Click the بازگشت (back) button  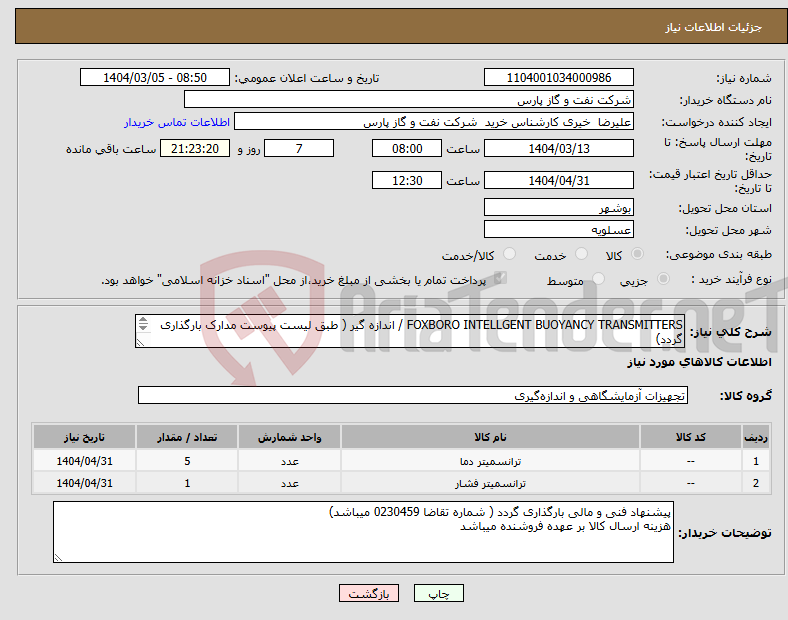[x=369, y=593]
